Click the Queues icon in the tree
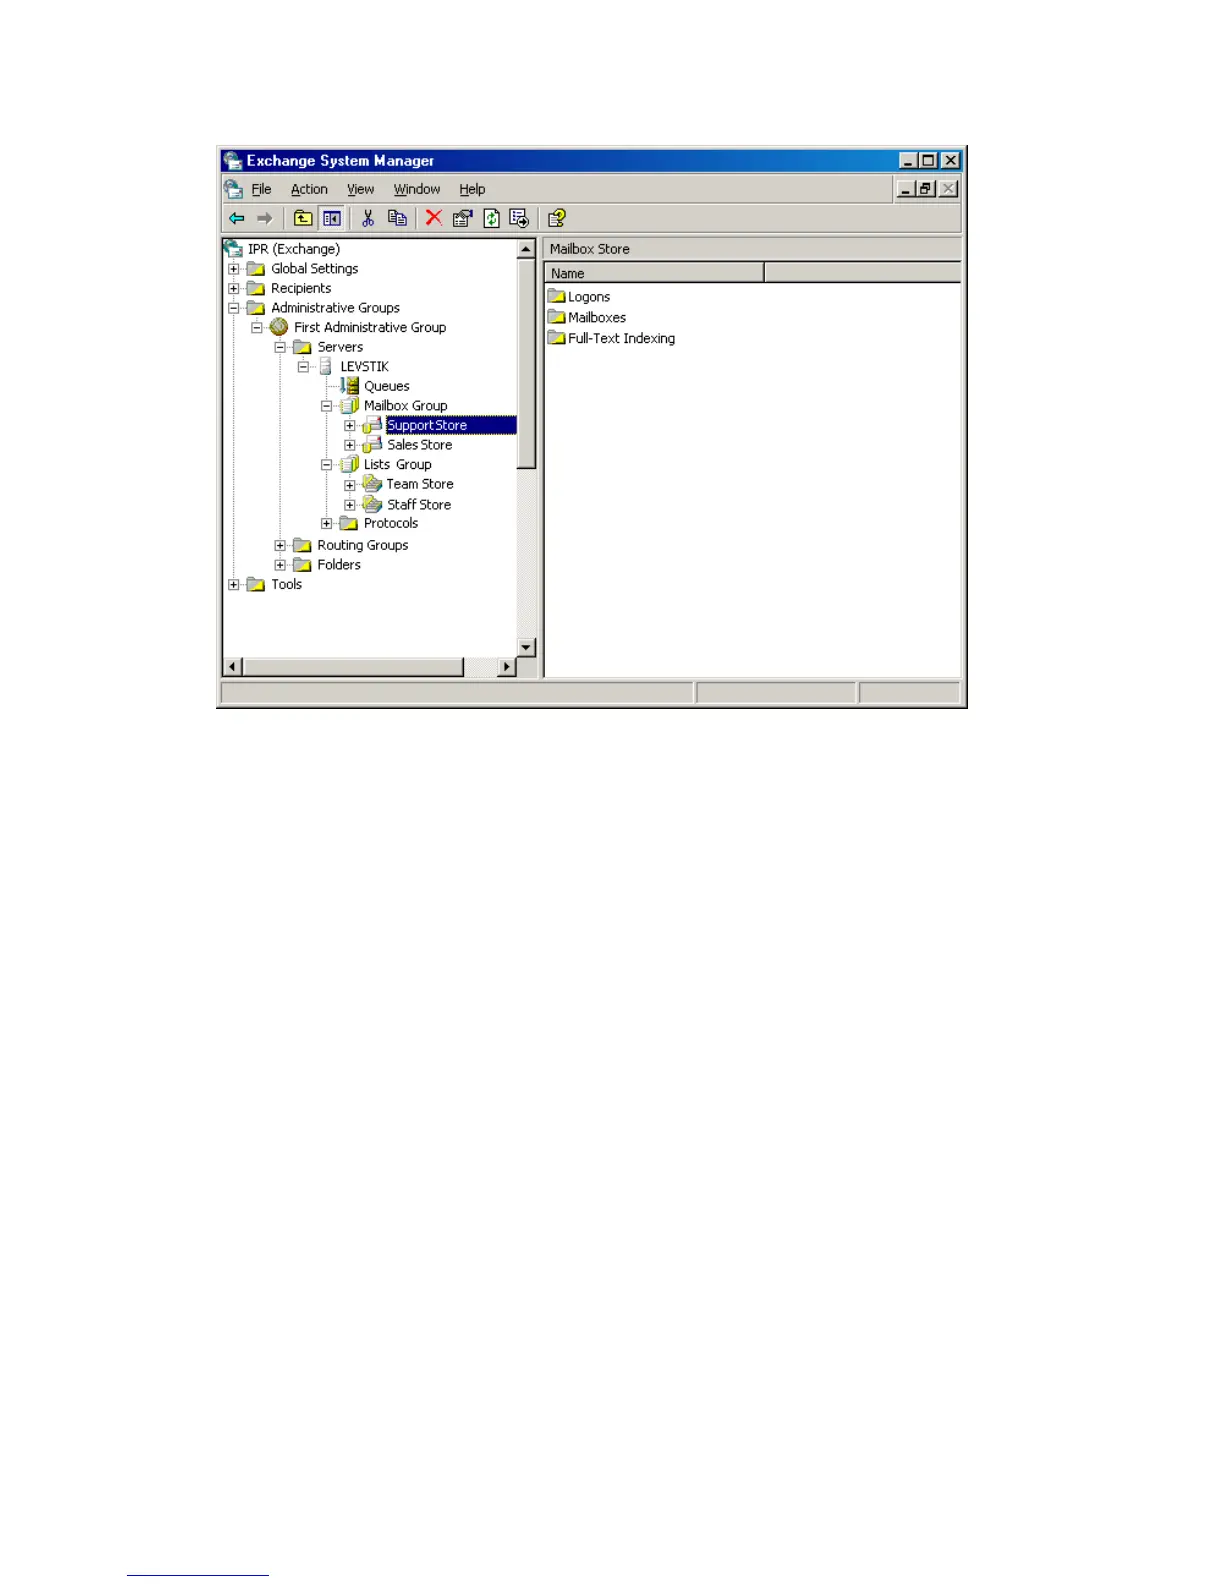This screenshot has width=1224, height=1584. coord(350,386)
